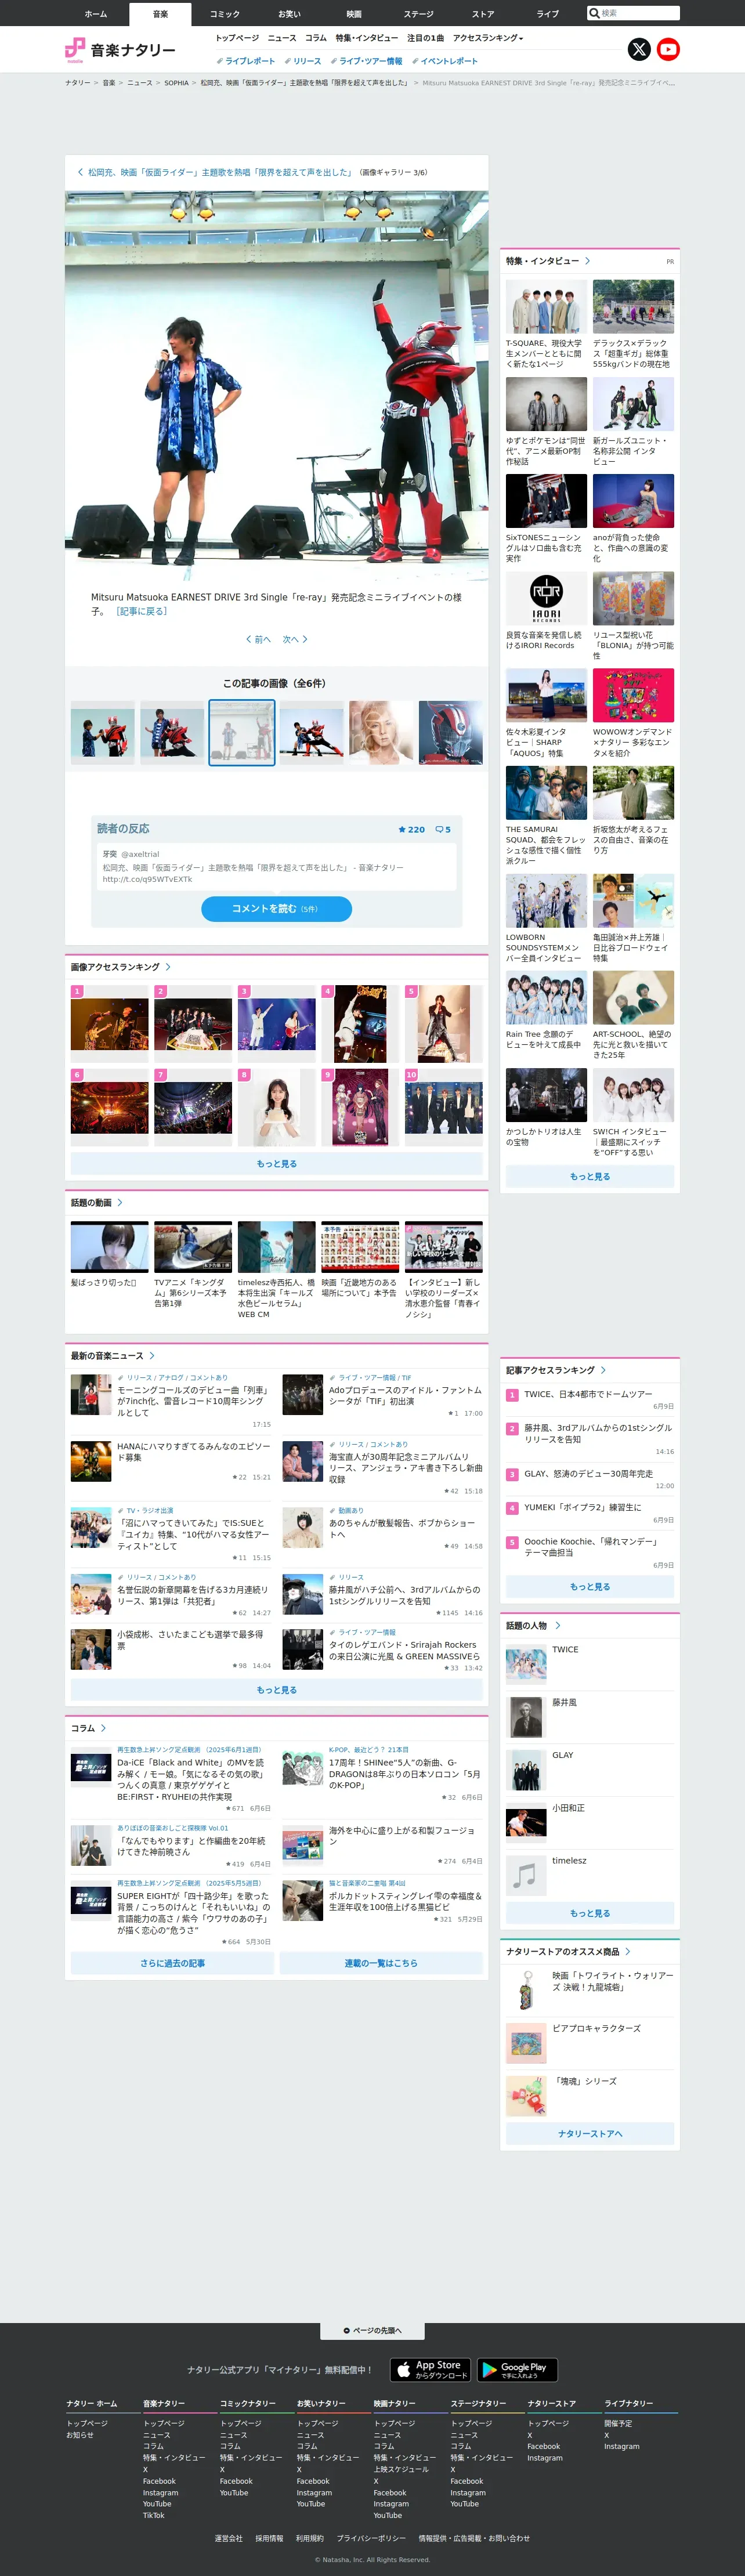
Task: Switch to ストア tab
Action: (483, 14)
